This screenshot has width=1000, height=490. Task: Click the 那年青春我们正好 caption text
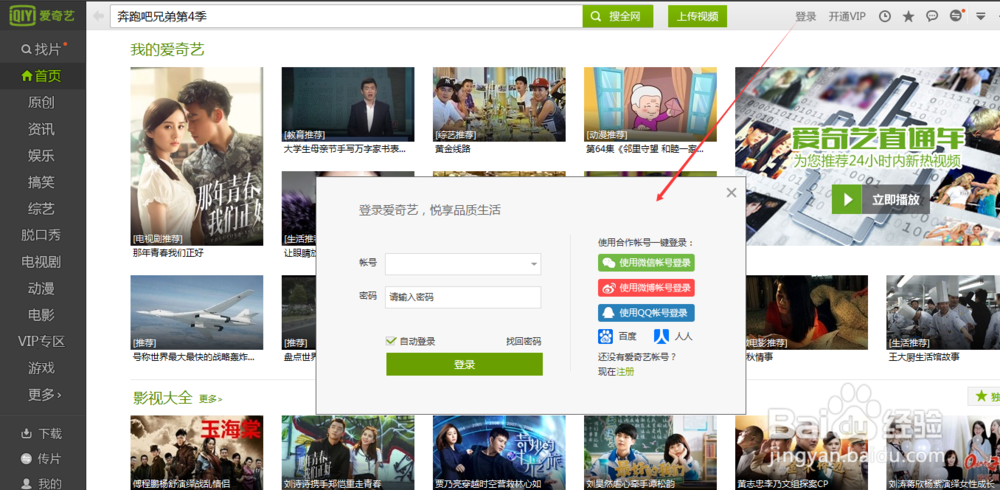pos(168,253)
